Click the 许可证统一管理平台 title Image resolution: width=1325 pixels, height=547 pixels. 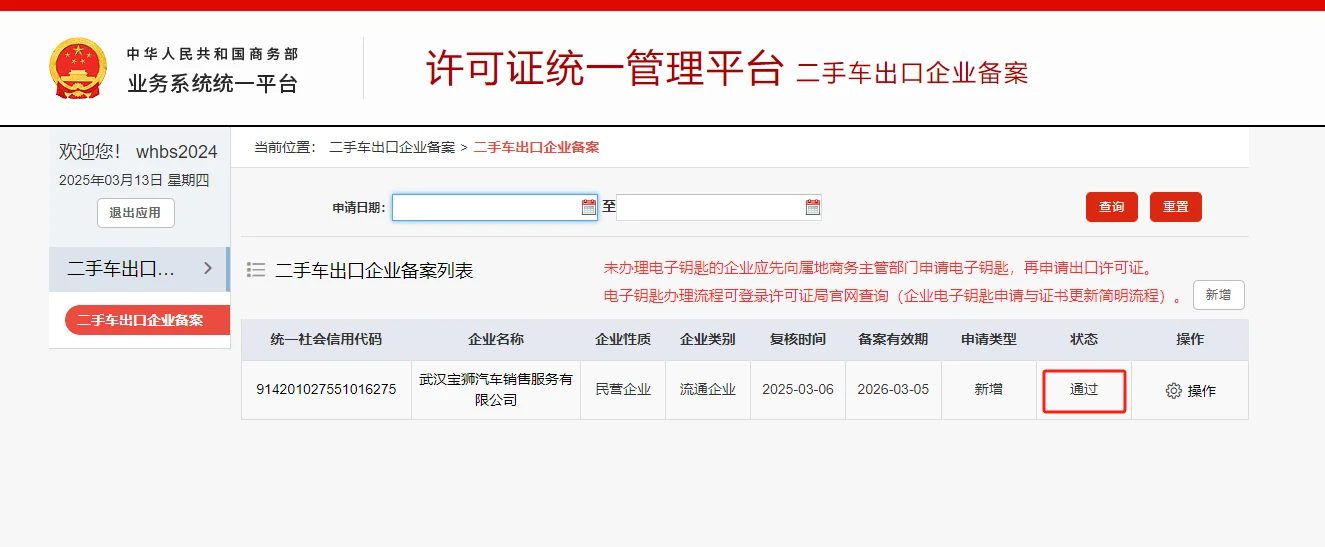604,69
